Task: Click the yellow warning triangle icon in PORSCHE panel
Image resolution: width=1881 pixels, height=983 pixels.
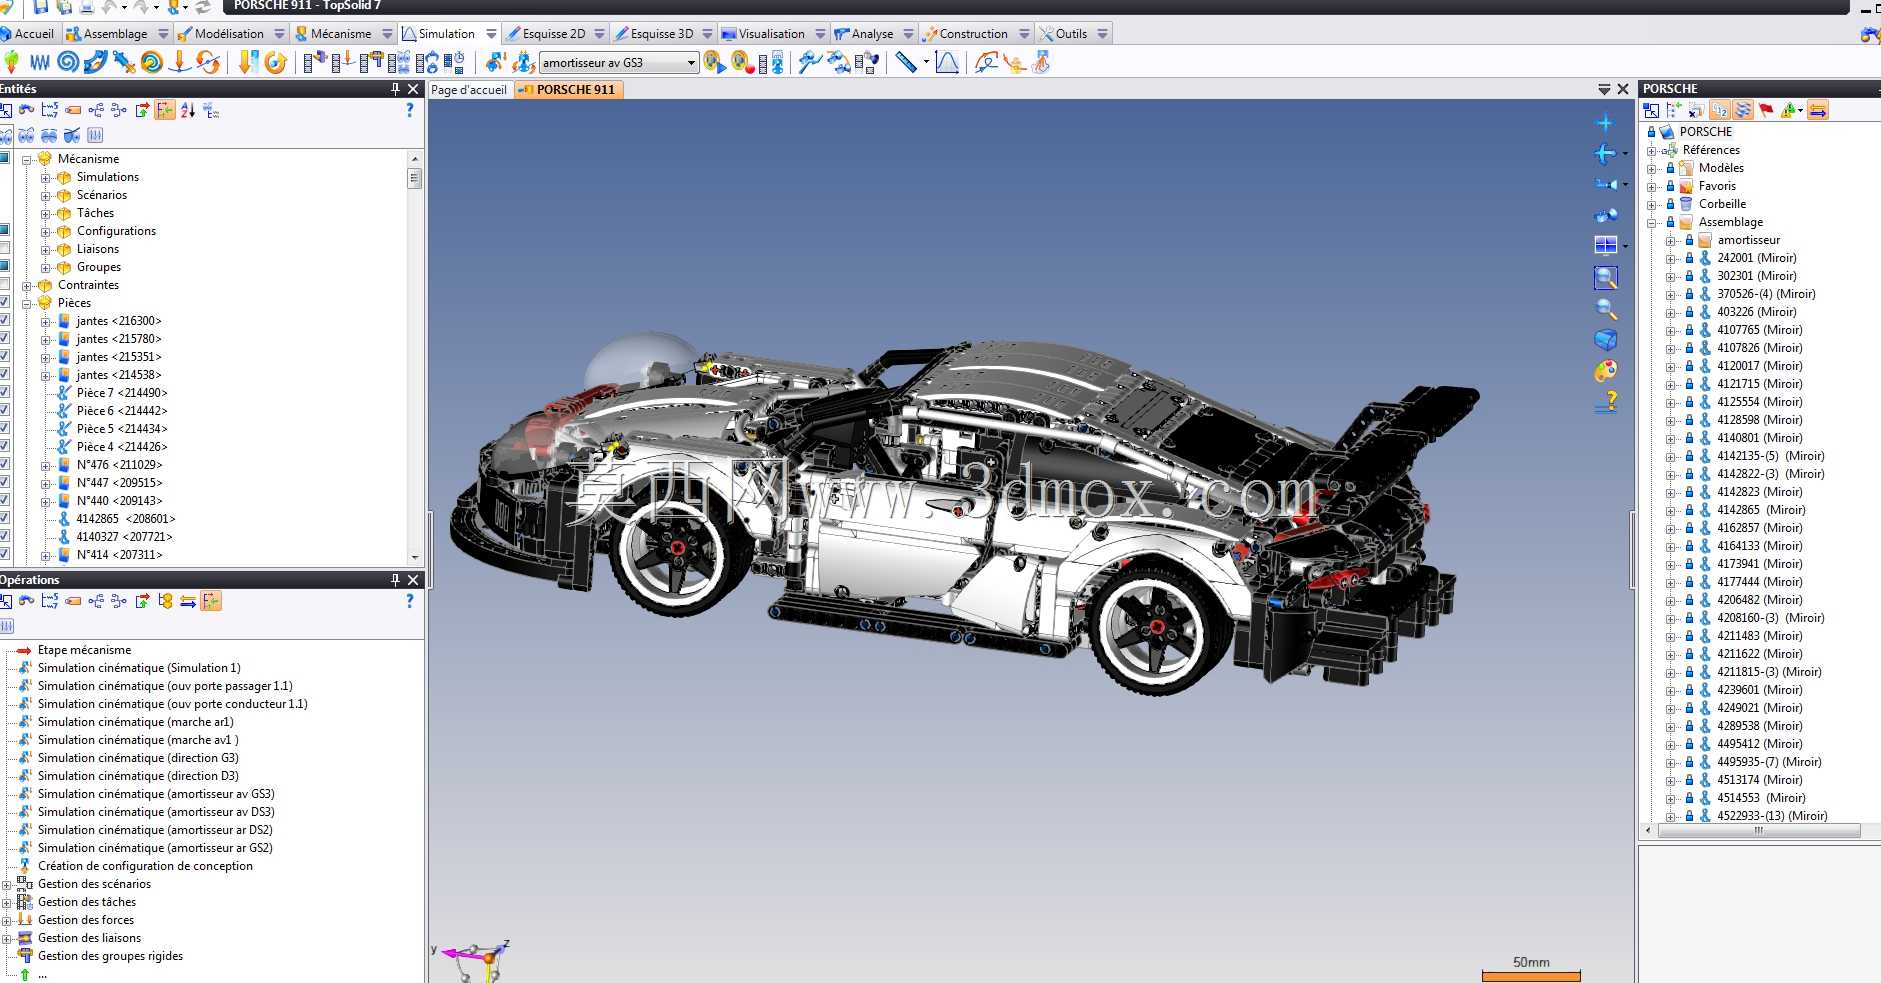Action: click(x=1788, y=110)
